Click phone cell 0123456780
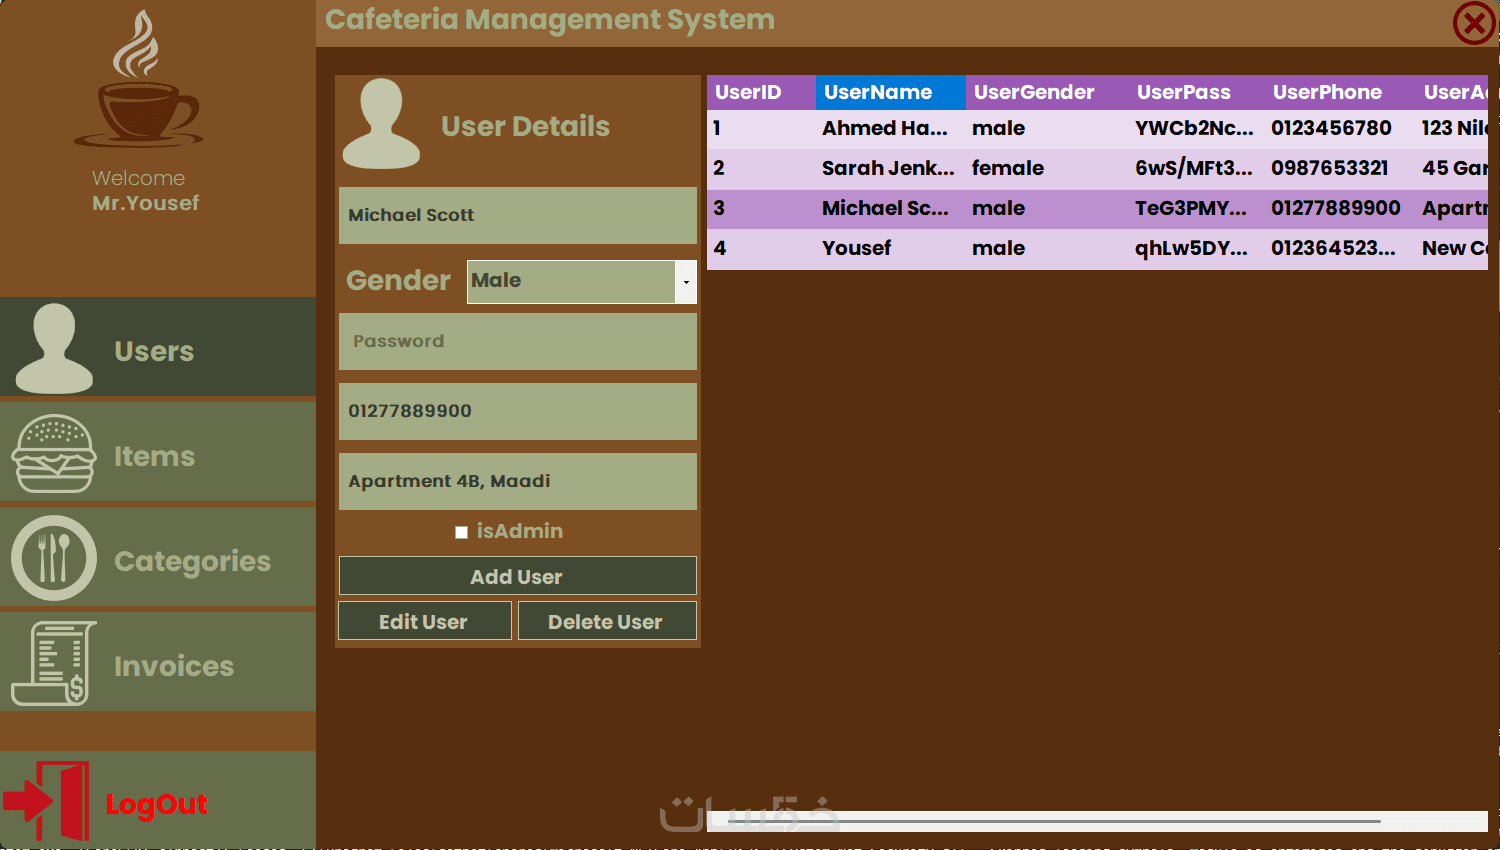This screenshot has height=850, width=1500. tap(1340, 128)
